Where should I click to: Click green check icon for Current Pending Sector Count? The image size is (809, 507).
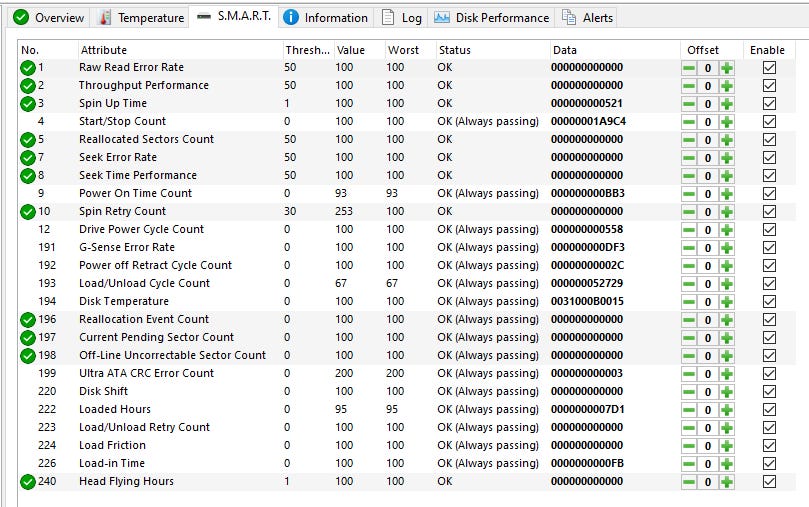tap(27, 338)
